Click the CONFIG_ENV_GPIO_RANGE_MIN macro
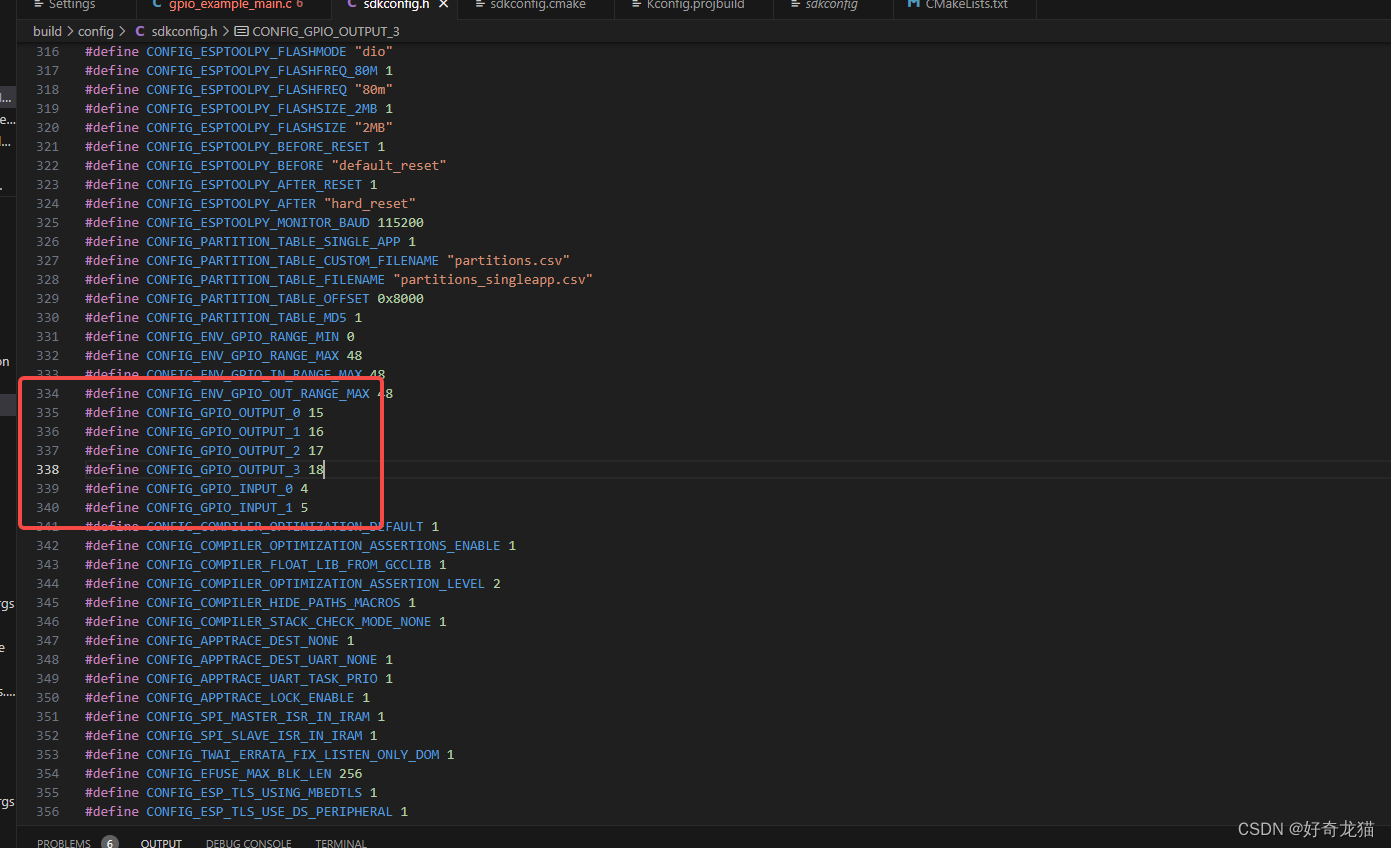 (x=242, y=336)
